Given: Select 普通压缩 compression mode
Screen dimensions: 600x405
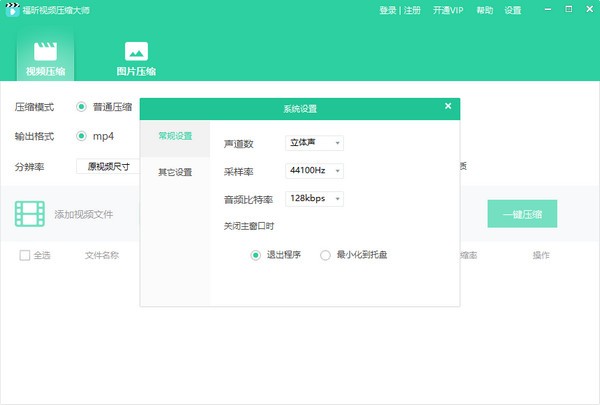Looking at the screenshot, I should tap(81, 106).
